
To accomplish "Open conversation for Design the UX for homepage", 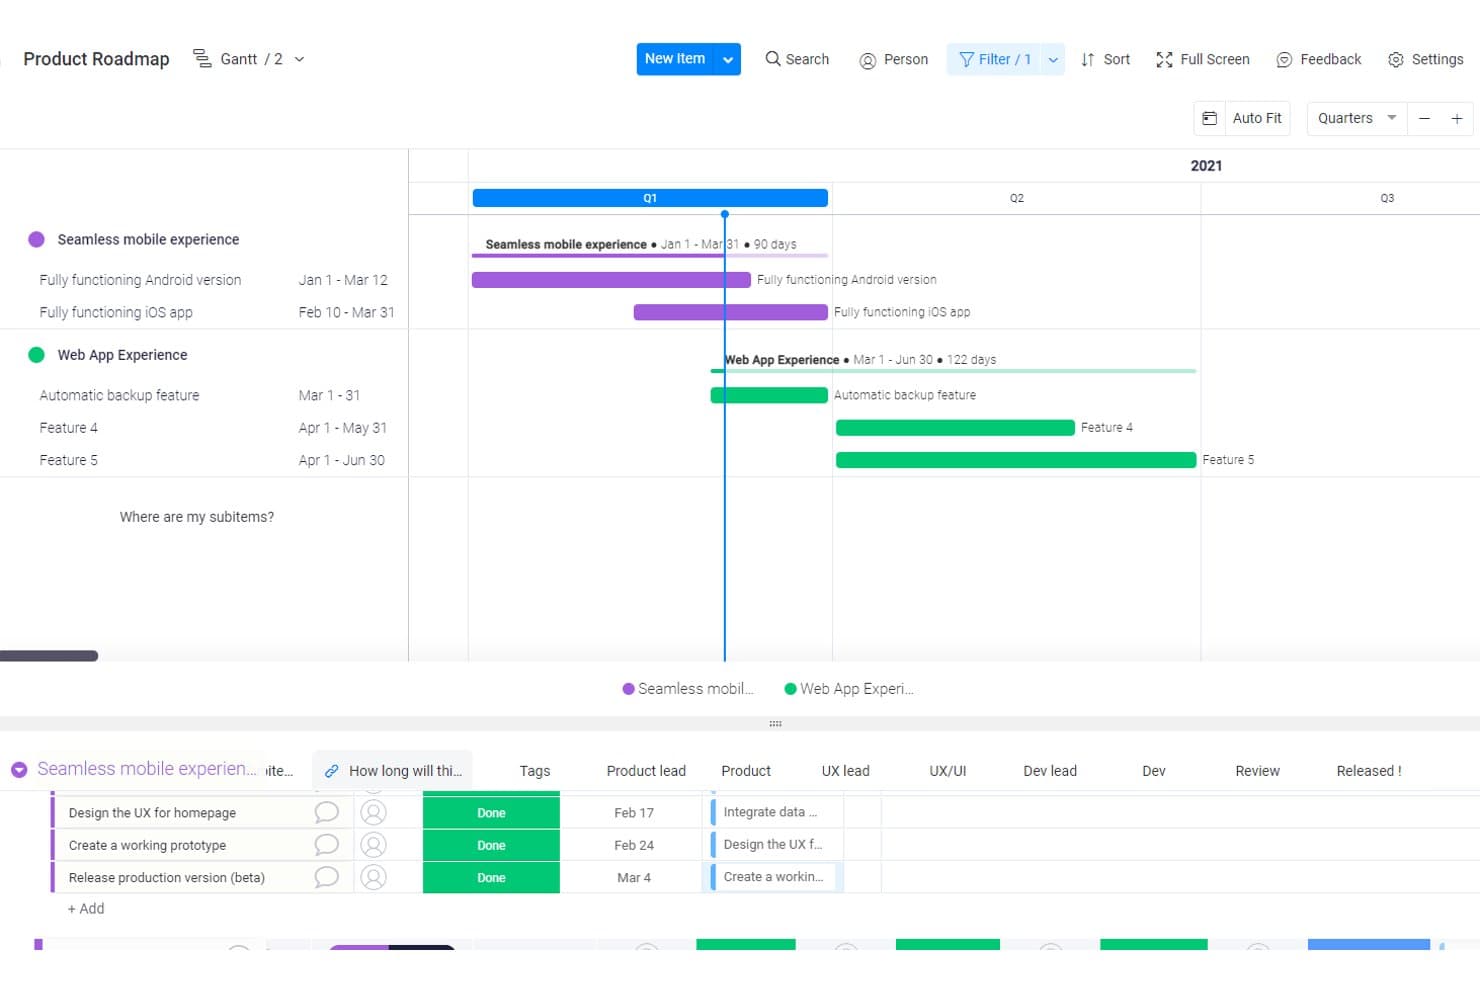I will (326, 812).
